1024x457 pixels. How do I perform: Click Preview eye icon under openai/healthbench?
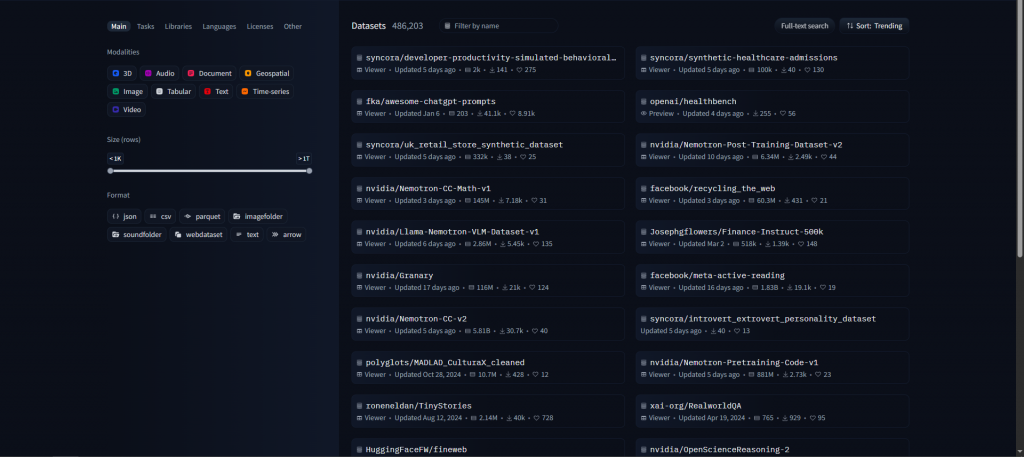pyautogui.click(x=643, y=114)
